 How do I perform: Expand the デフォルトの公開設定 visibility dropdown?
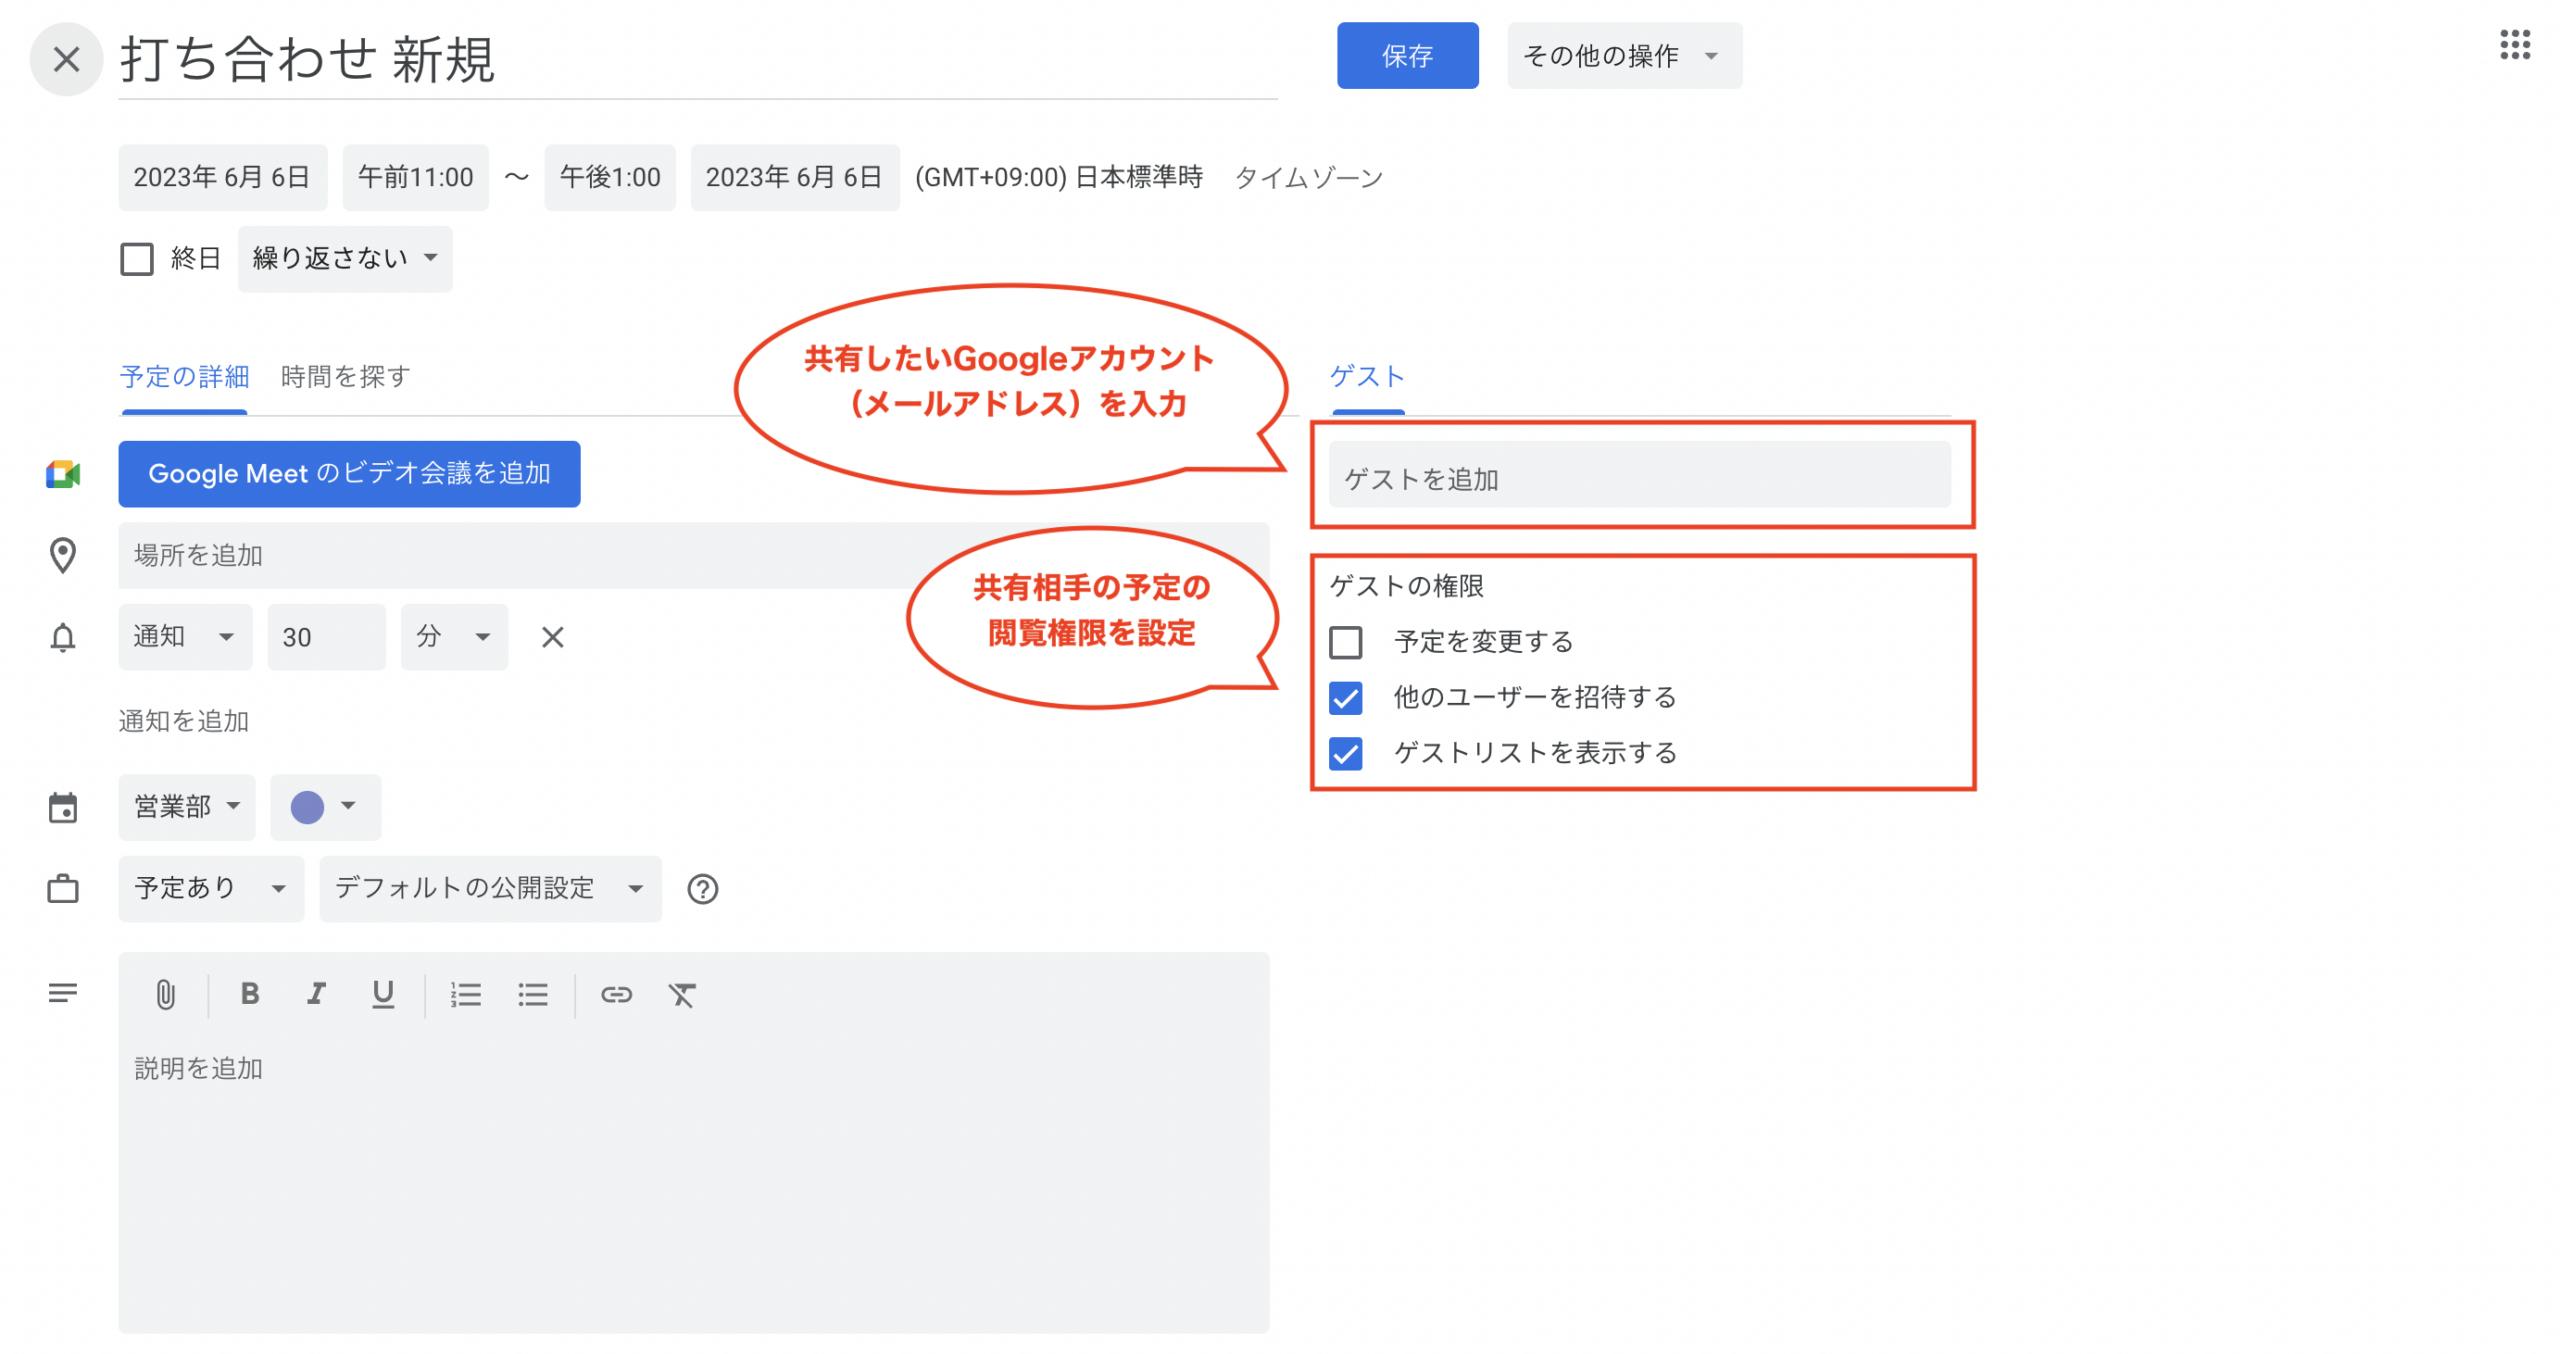(489, 888)
